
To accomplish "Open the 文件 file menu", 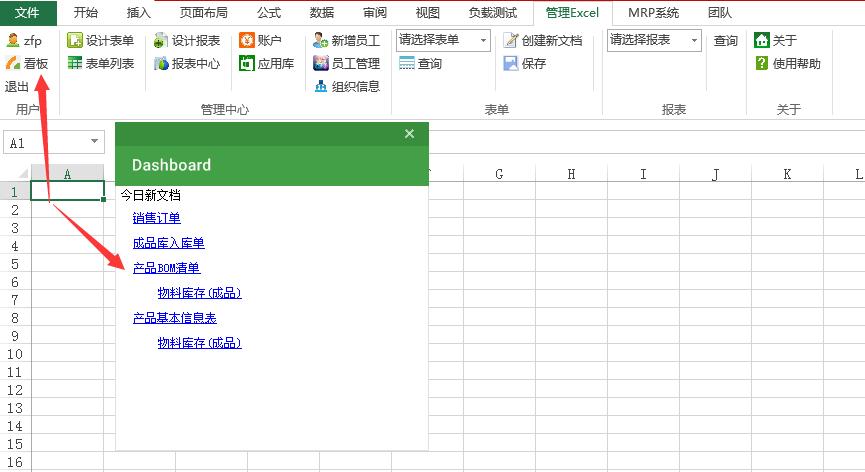I will [x=28, y=13].
